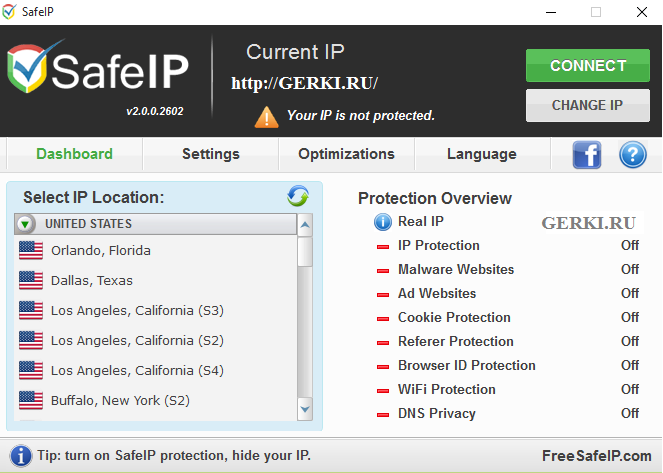Viewport: 663px width, 473px height.
Task: Click the tip info icon in status bar
Action: coord(20,456)
